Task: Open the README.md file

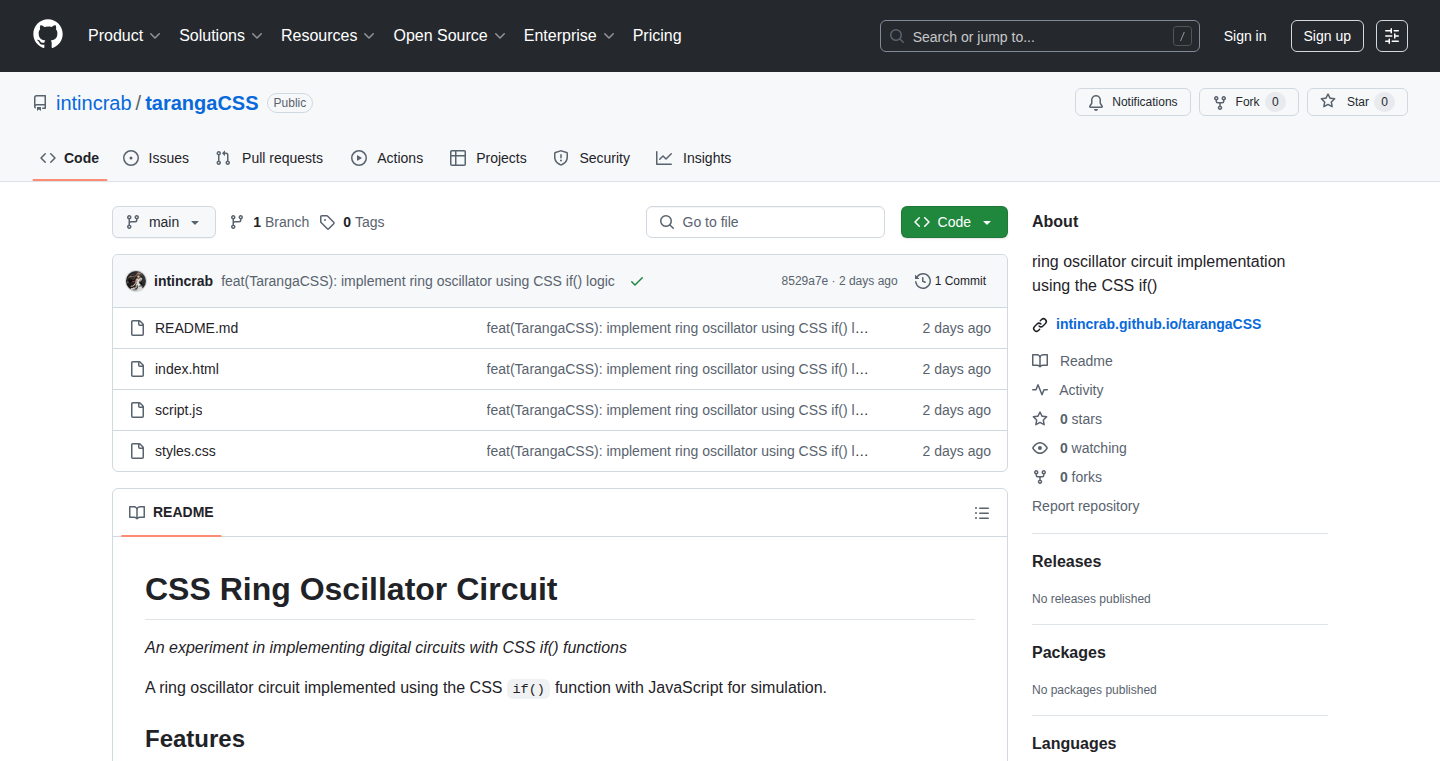Action: [x=197, y=328]
